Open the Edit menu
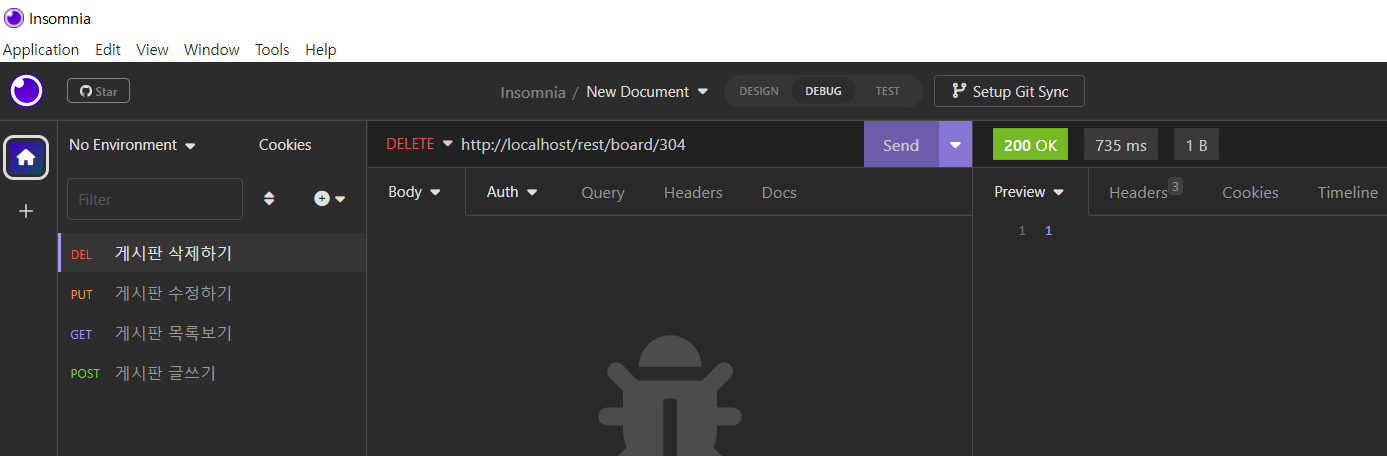 (108, 49)
